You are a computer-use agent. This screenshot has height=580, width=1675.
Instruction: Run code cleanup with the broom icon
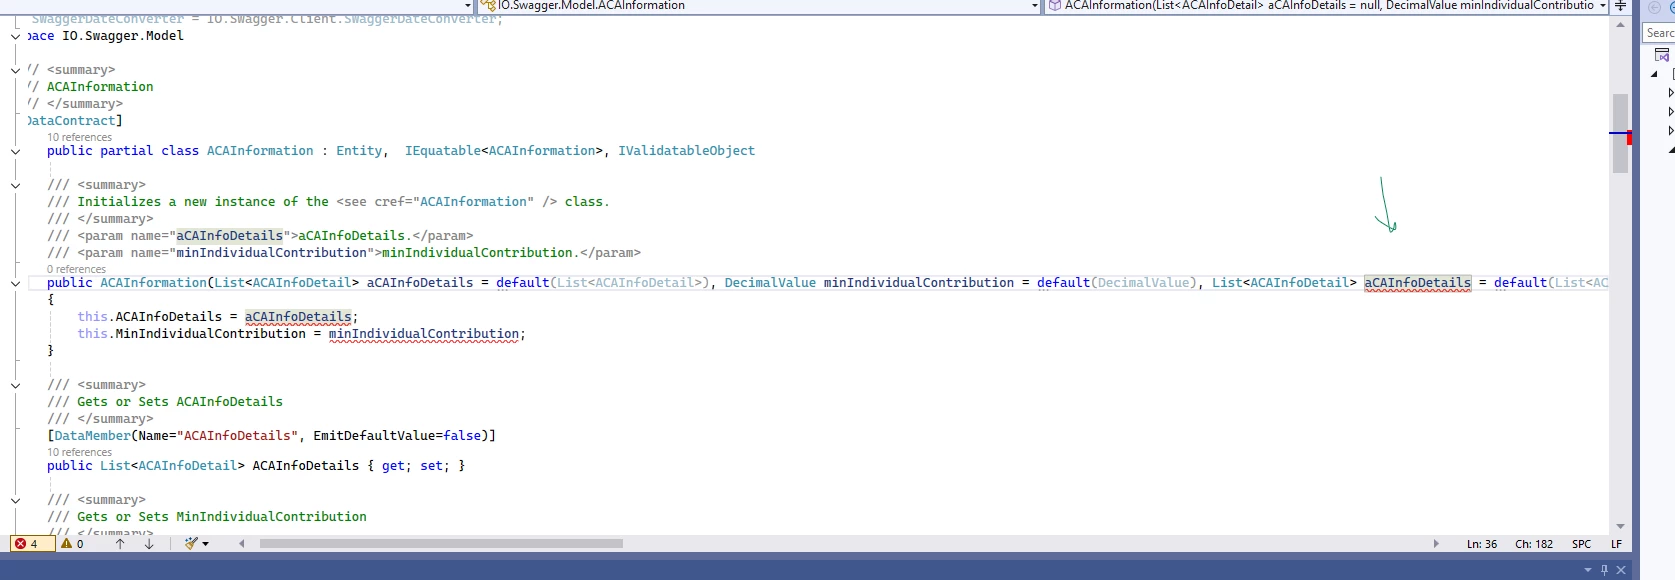(x=190, y=544)
